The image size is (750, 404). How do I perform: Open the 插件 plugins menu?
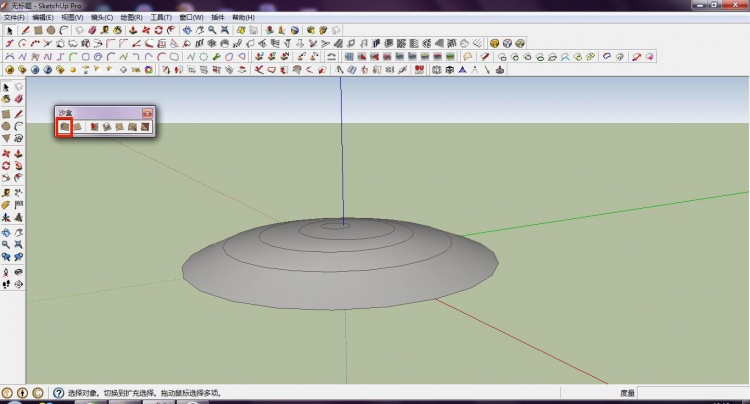pyautogui.click(x=218, y=17)
